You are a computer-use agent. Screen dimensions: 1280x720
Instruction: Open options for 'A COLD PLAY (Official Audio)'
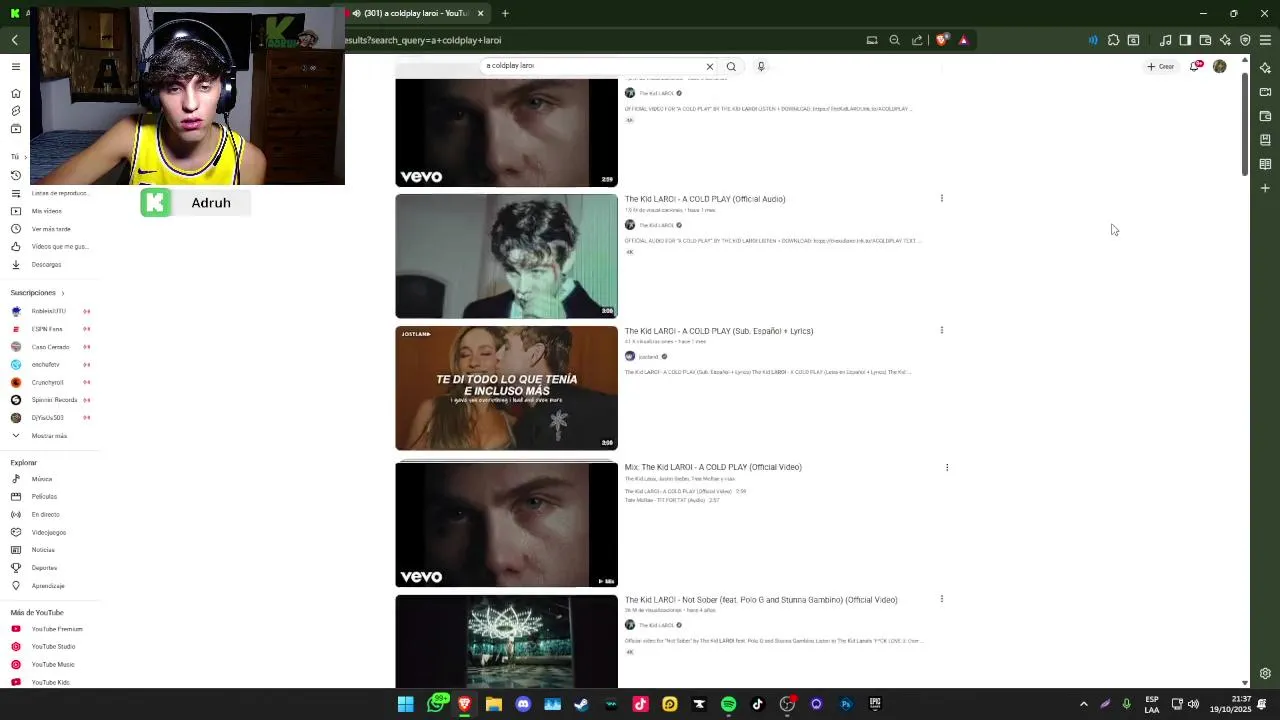(x=941, y=198)
